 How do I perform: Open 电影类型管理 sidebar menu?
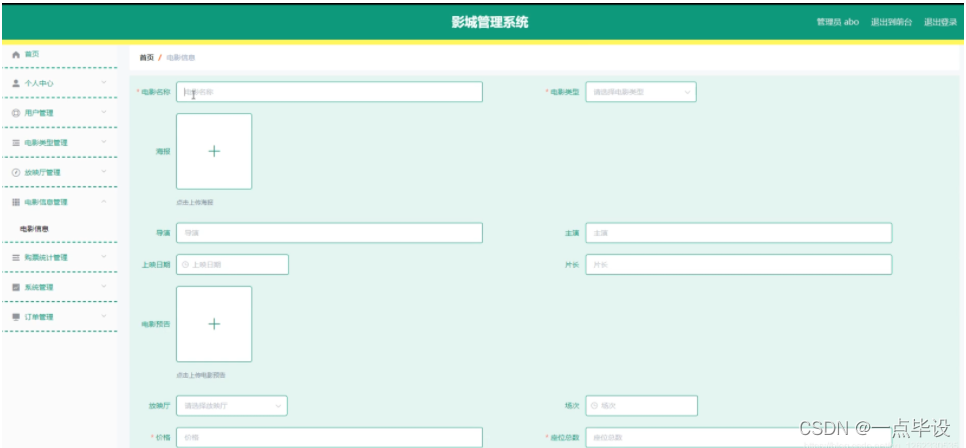(x=60, y=142)
